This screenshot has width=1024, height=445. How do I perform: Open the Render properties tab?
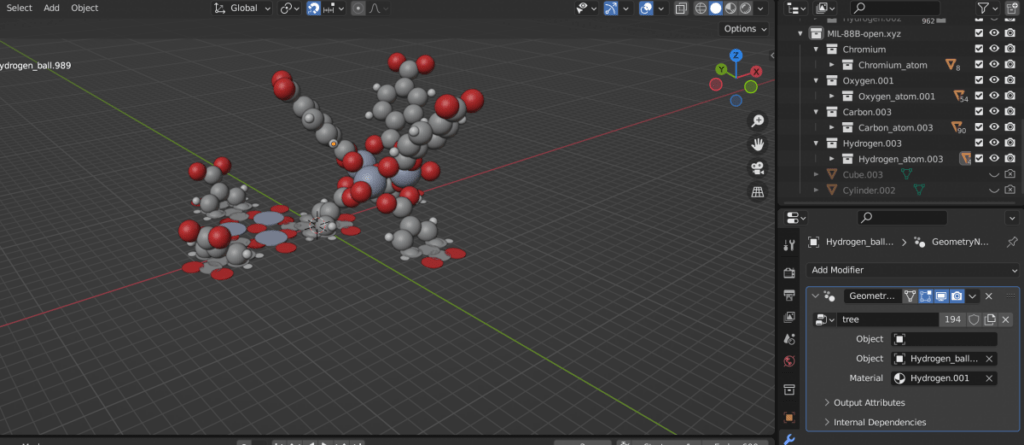point(789,273)
